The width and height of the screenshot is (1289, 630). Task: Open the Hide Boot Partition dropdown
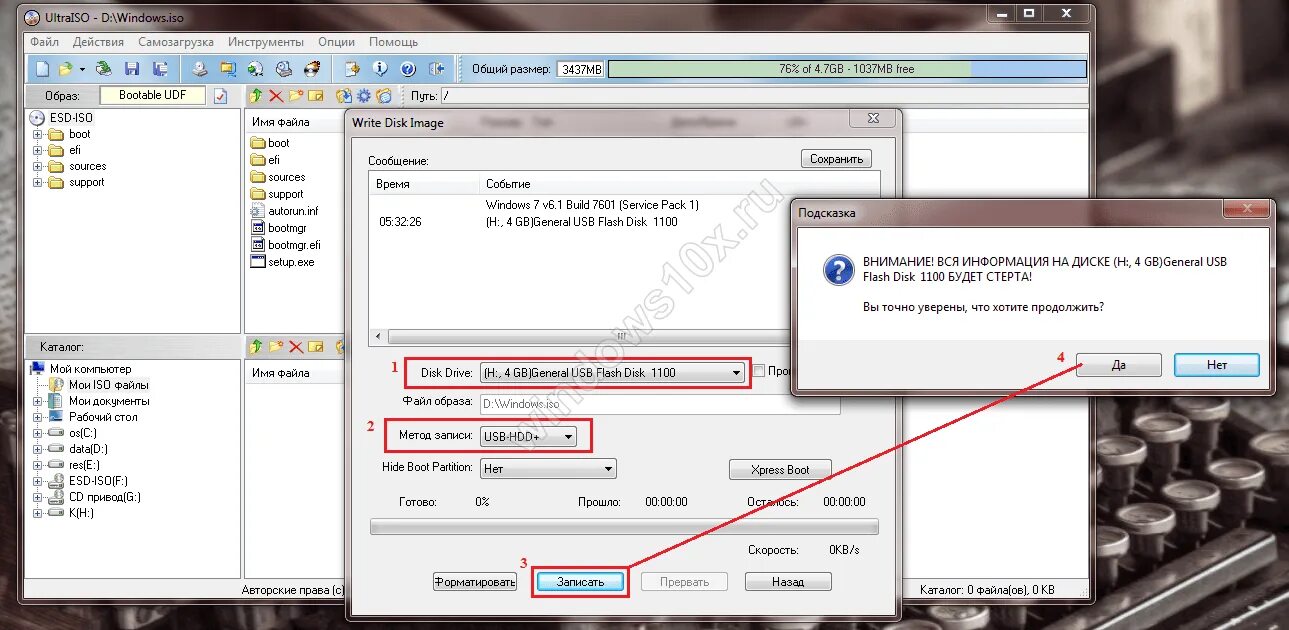click(x=548, y=468)
